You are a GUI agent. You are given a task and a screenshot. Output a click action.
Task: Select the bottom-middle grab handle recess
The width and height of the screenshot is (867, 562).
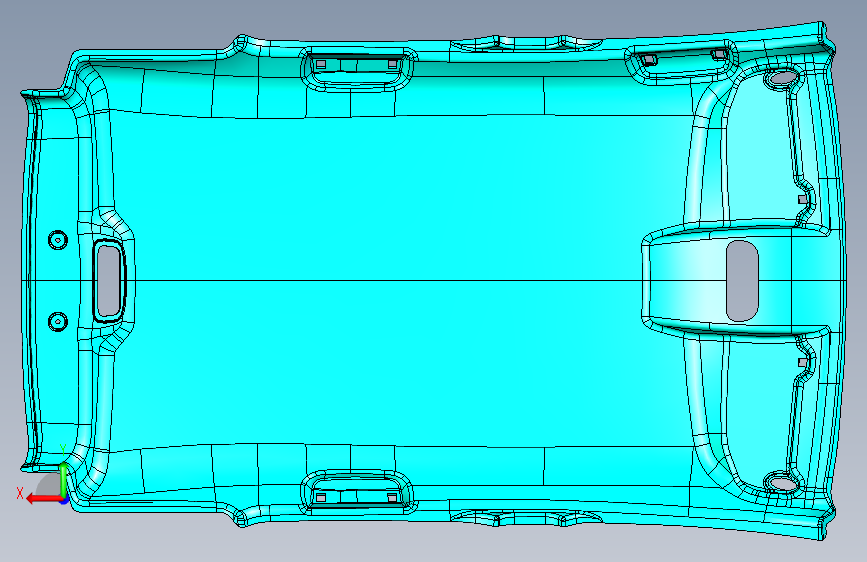click(x=357, y=492)
